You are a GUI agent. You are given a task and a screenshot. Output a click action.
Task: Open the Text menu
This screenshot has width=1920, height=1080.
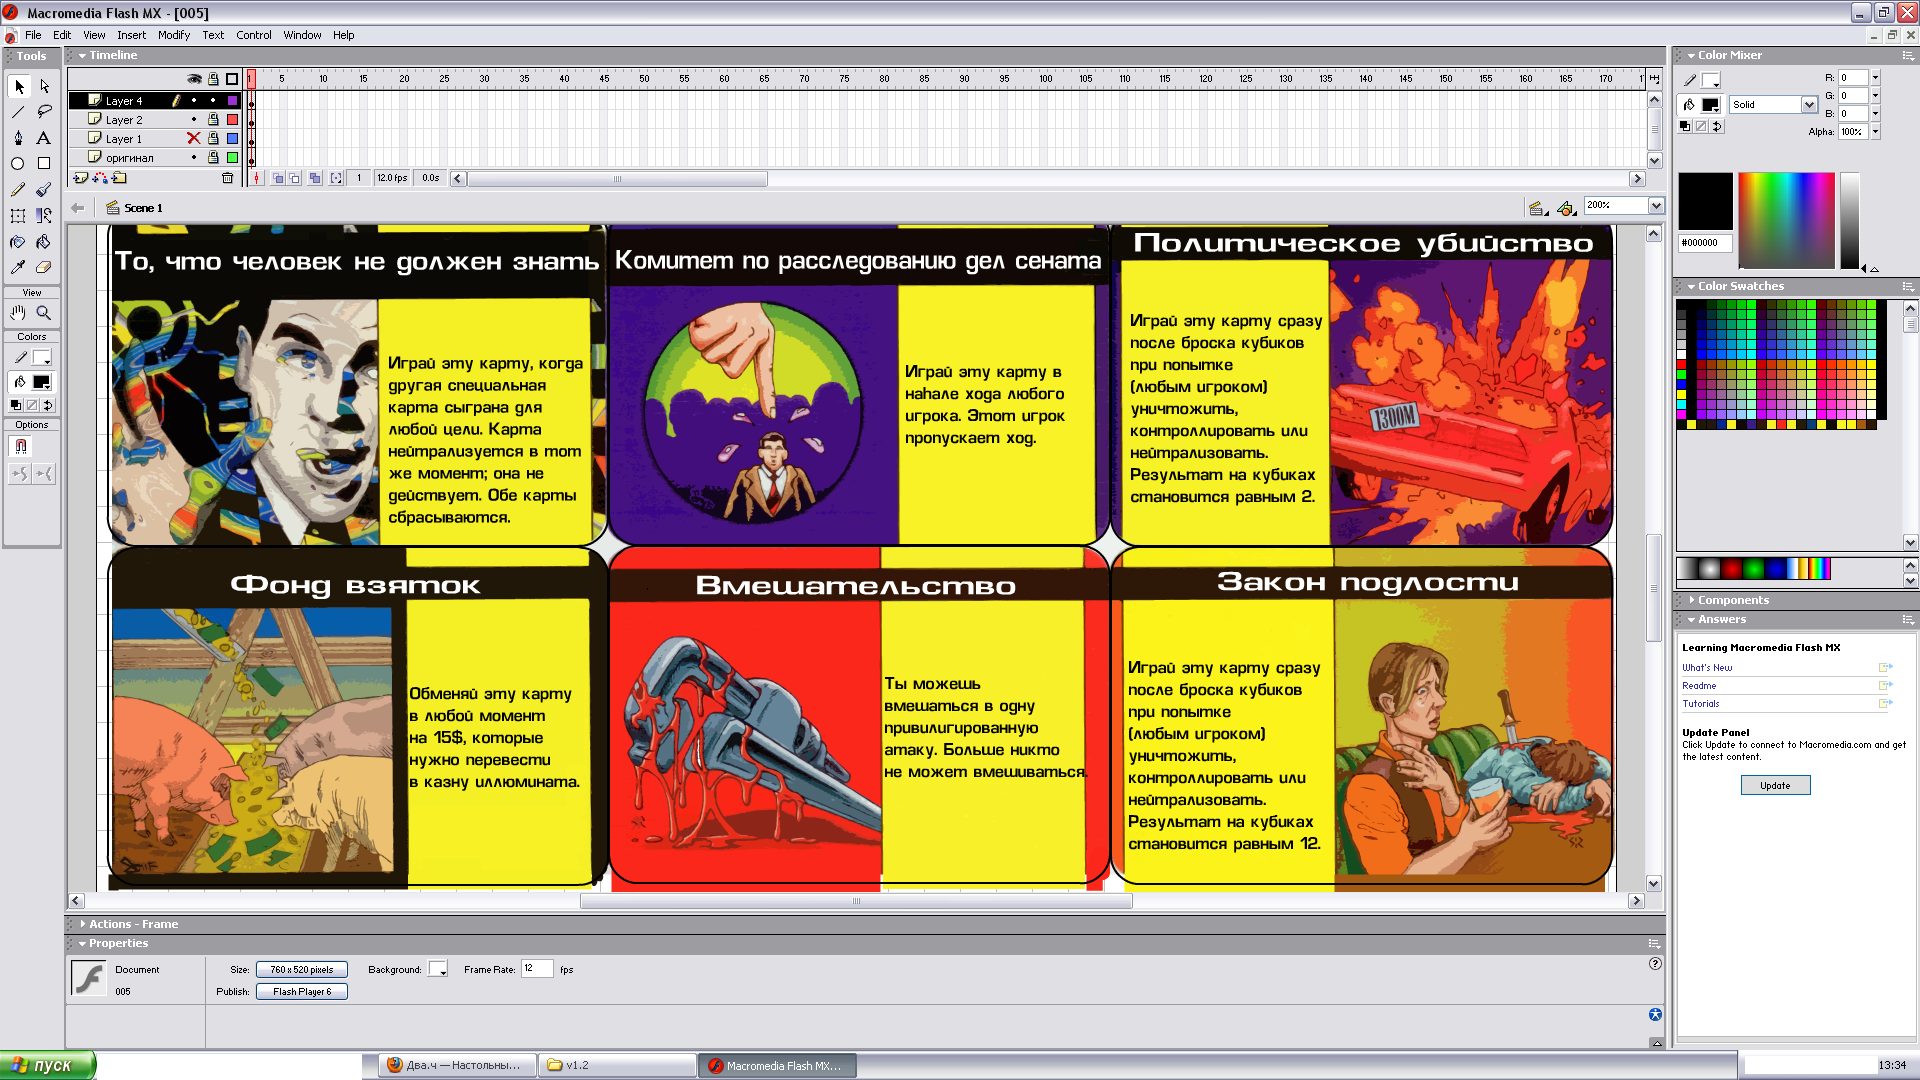[x=213, y=35]
